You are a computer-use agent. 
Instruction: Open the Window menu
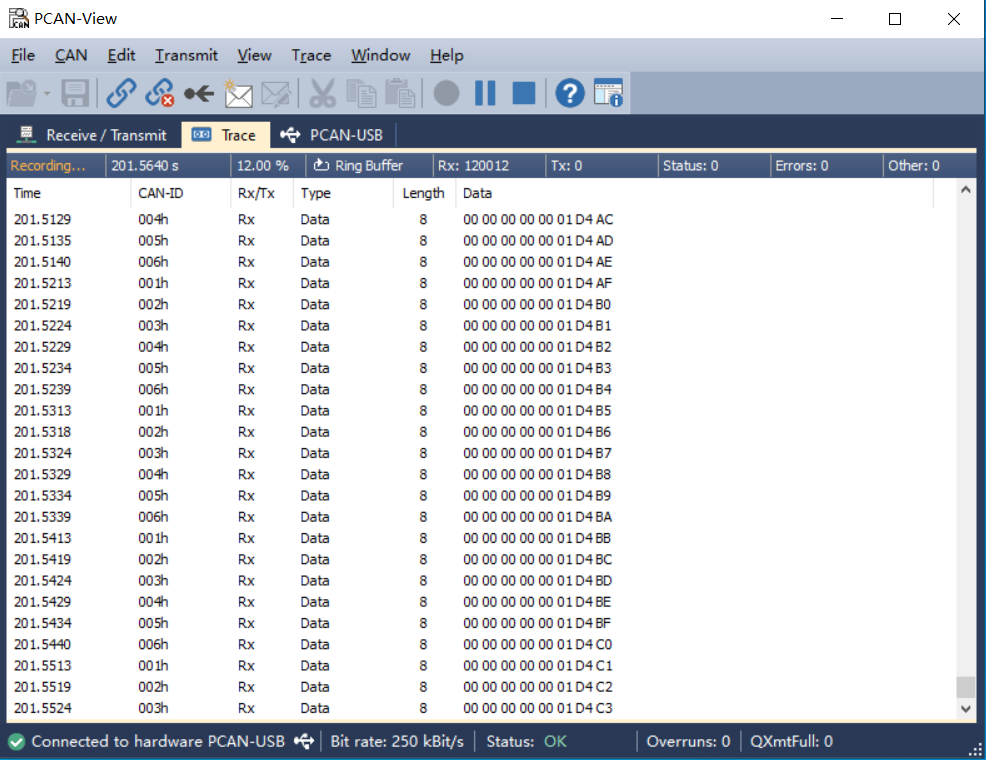[380, 55]
